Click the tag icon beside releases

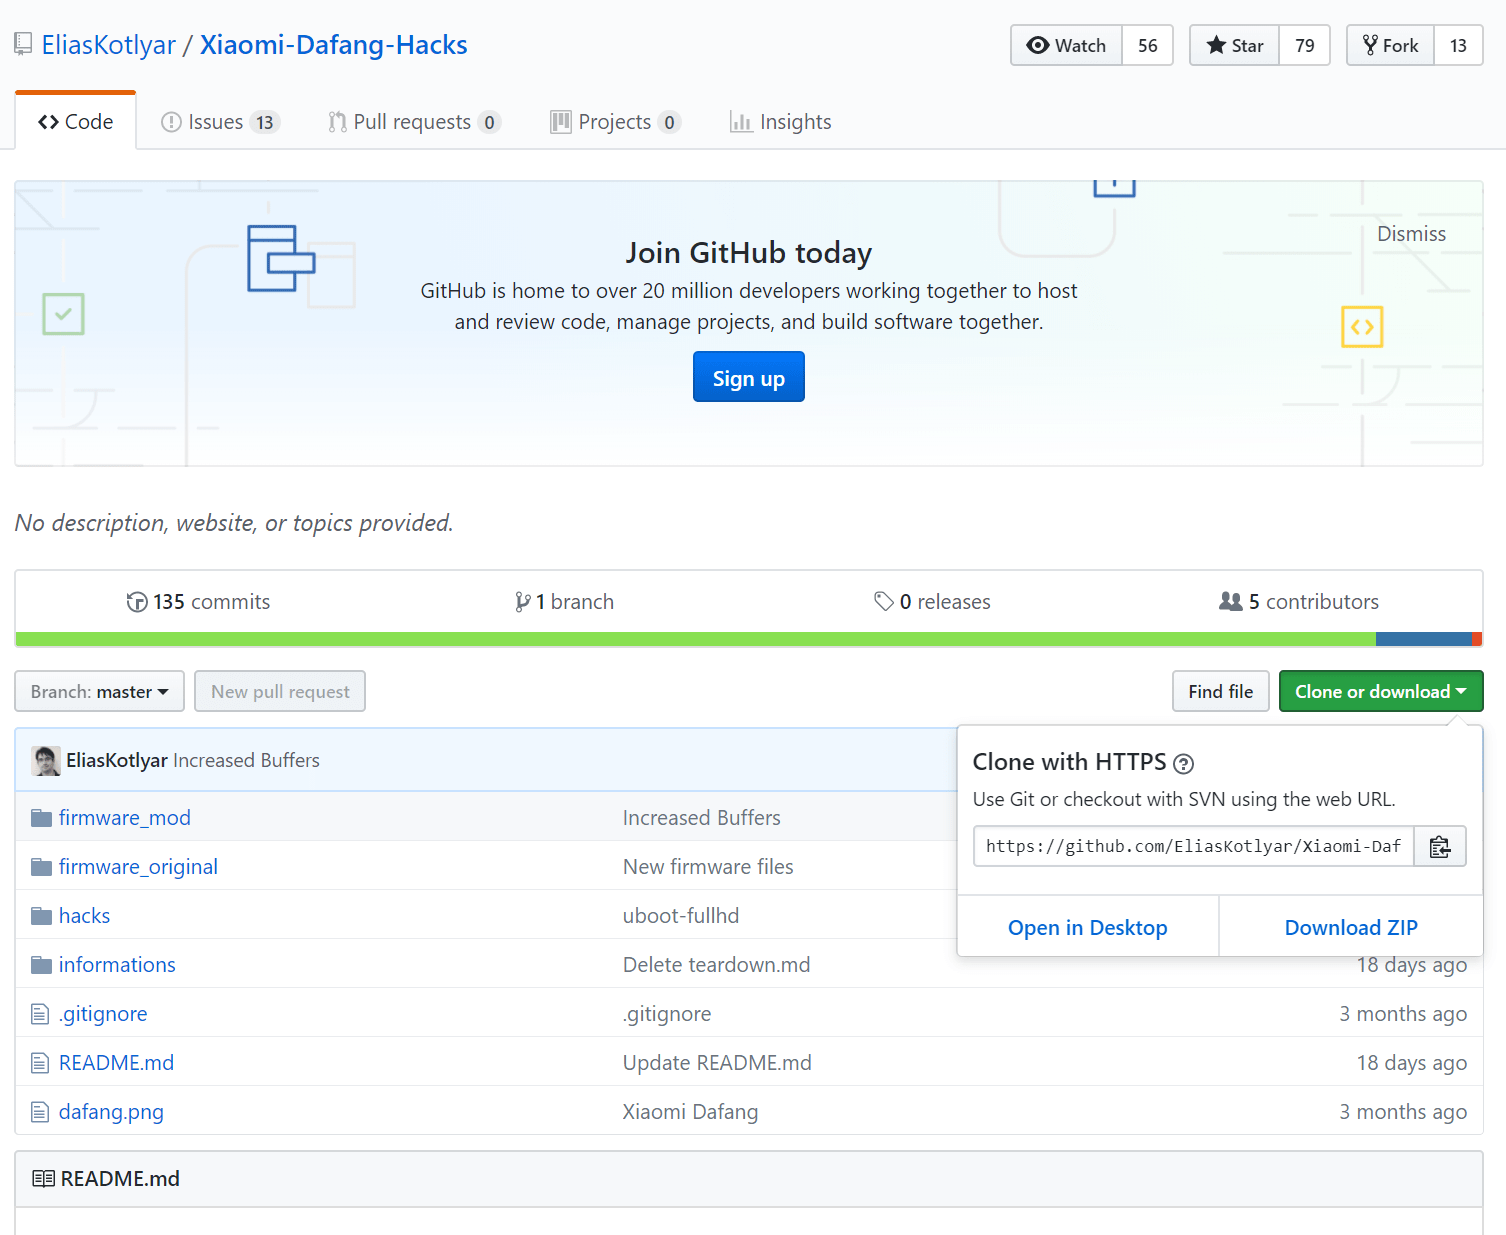pos(884,602)
